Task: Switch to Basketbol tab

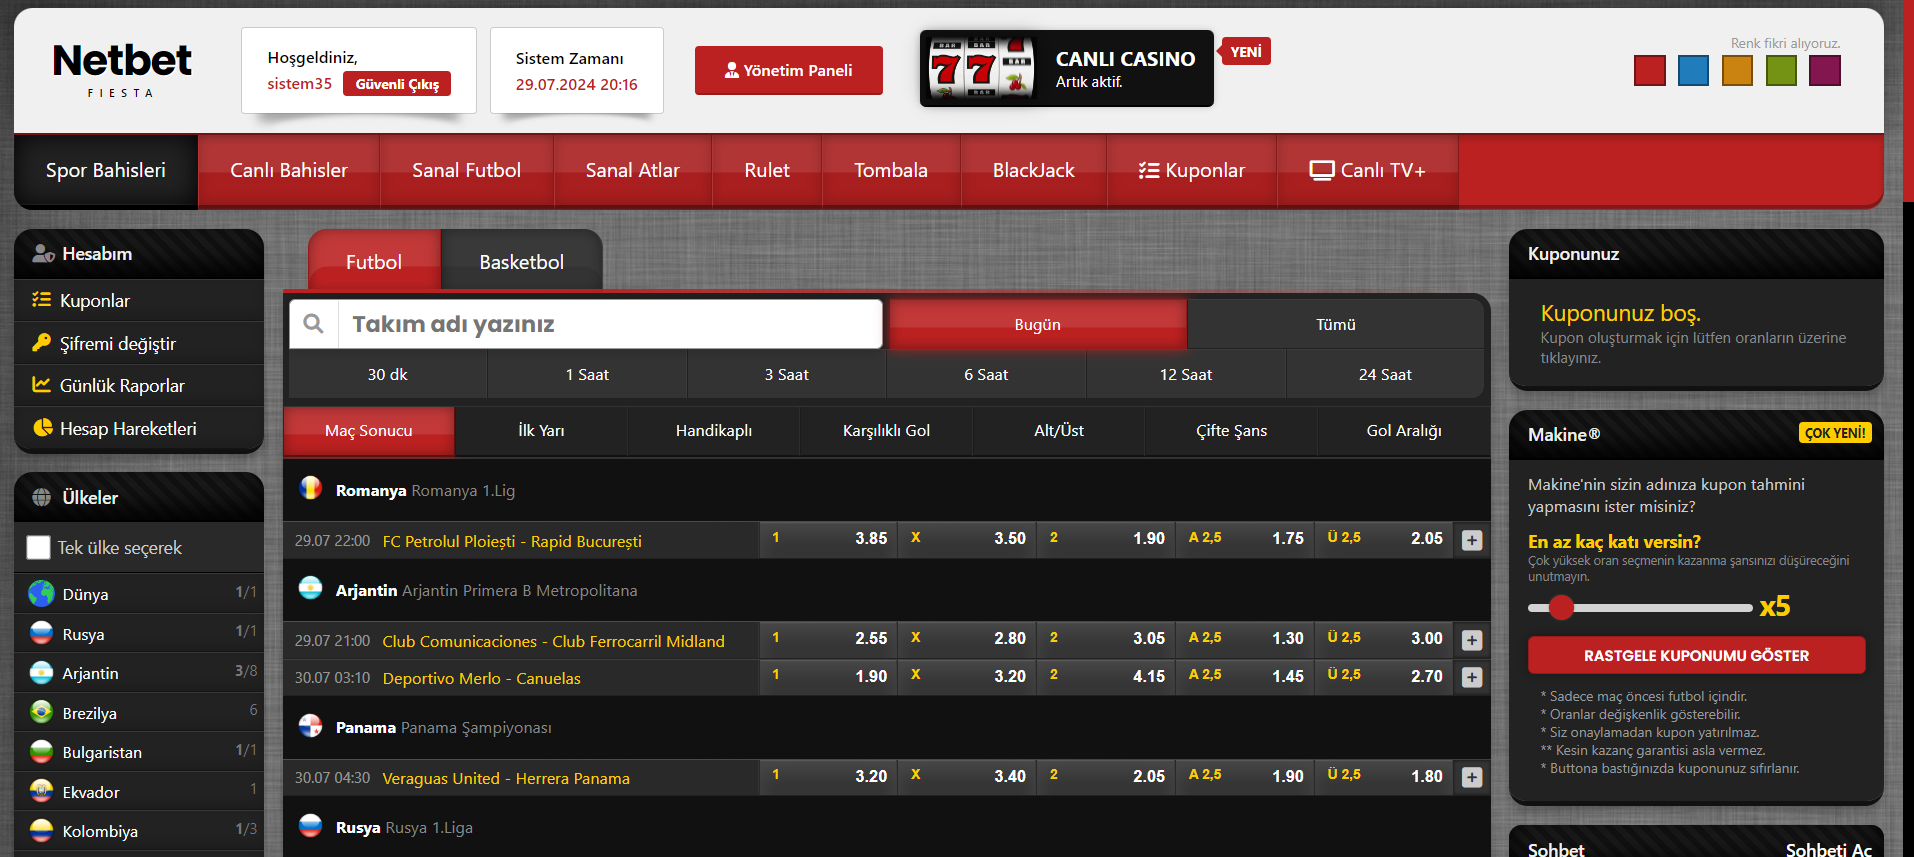Action: click(x=521, y=262)
